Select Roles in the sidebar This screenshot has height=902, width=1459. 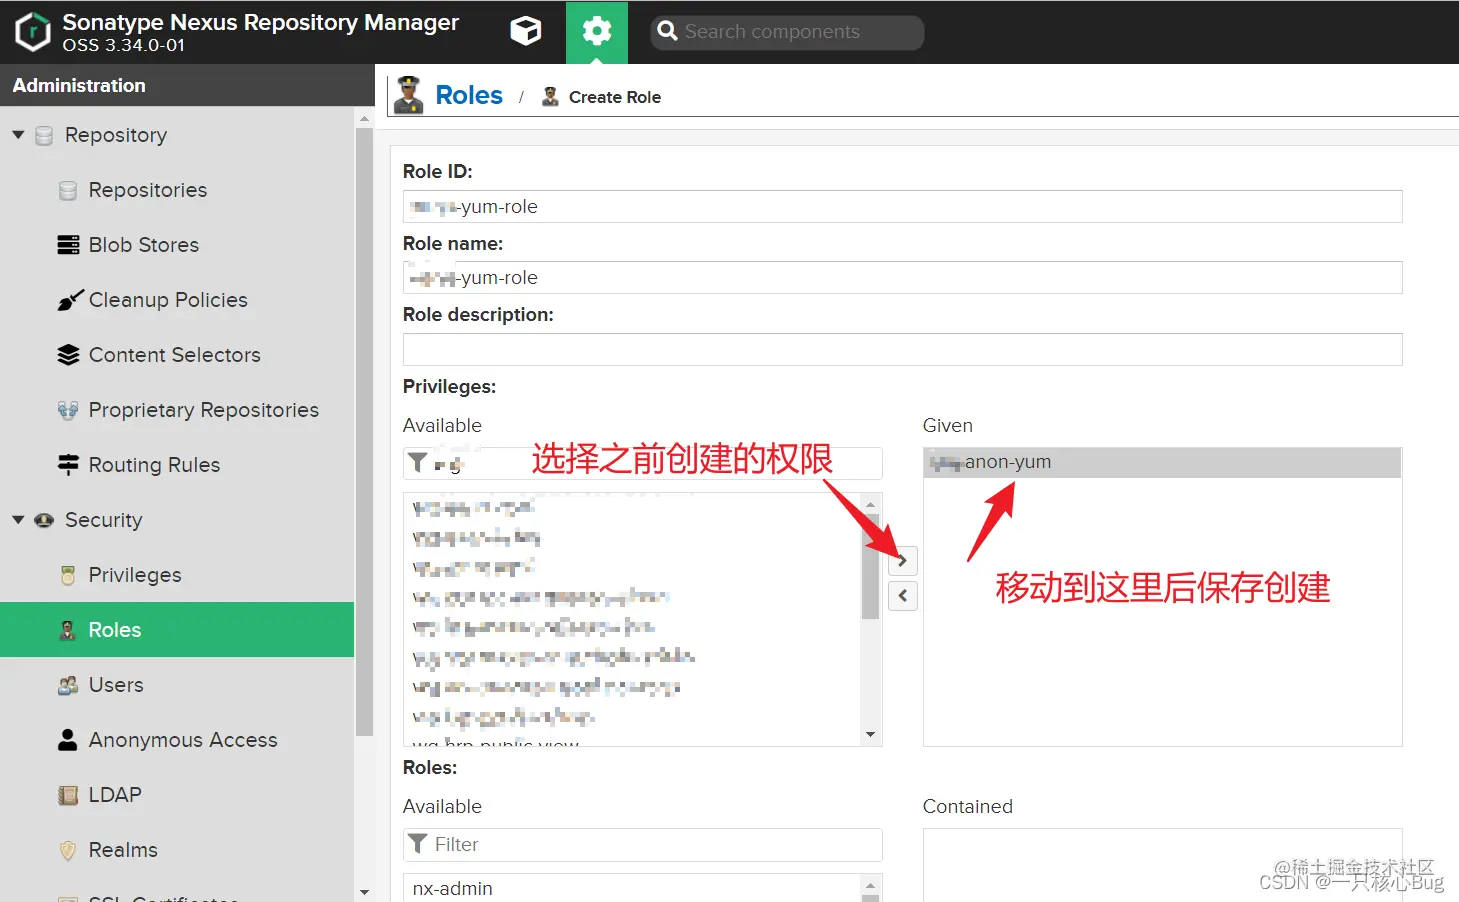click(x=177, y=630)
